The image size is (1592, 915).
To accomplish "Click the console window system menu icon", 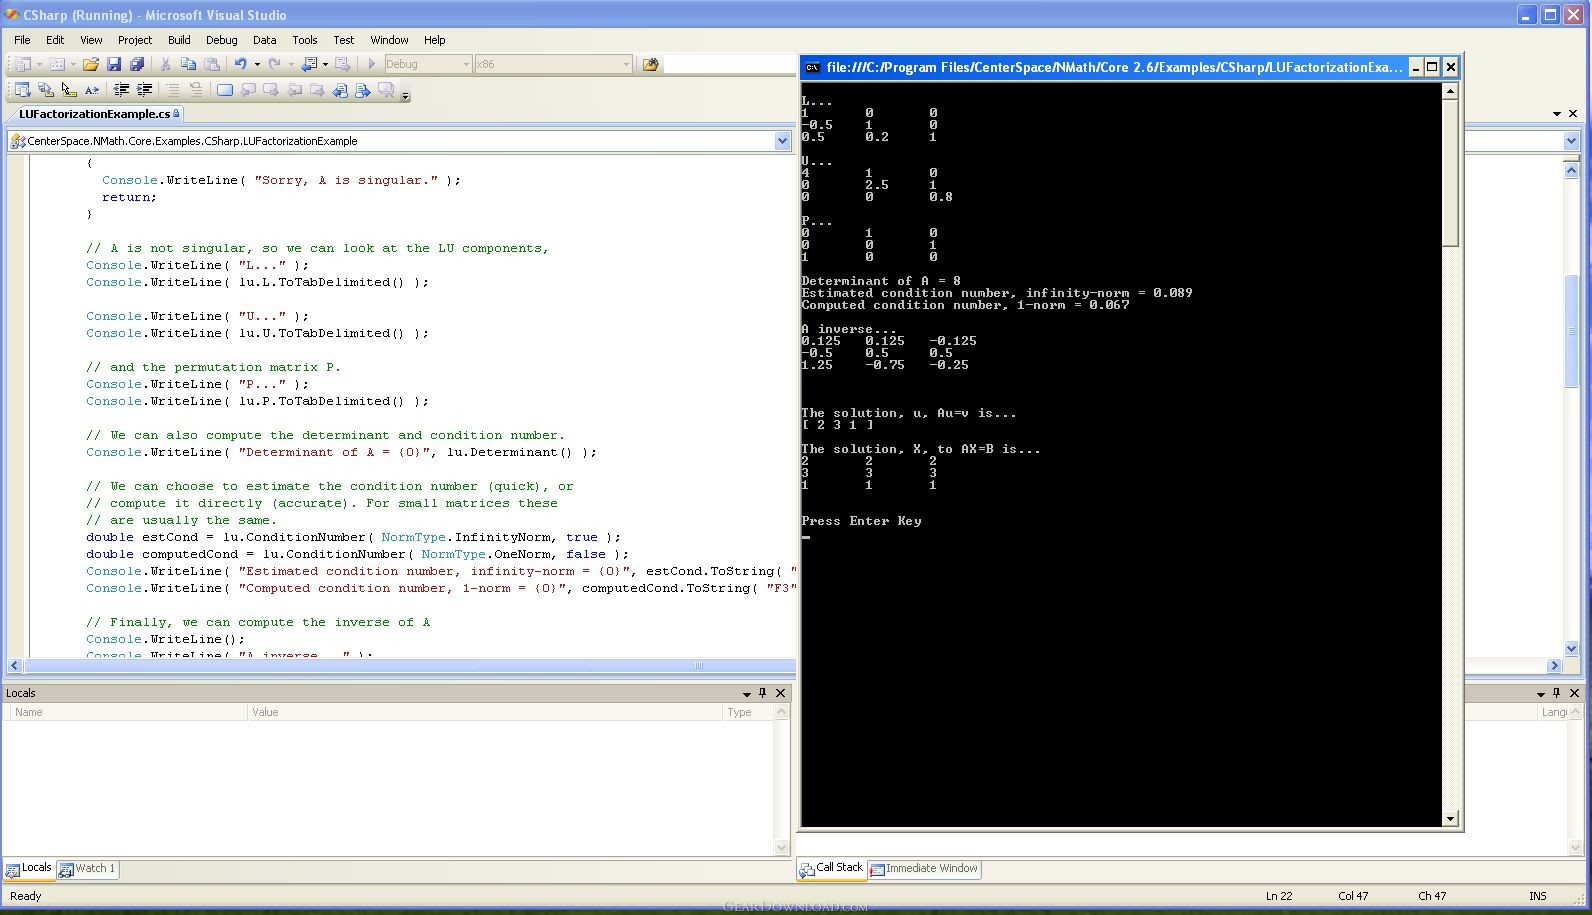I will pyautogui.click(x=812, y=67).
